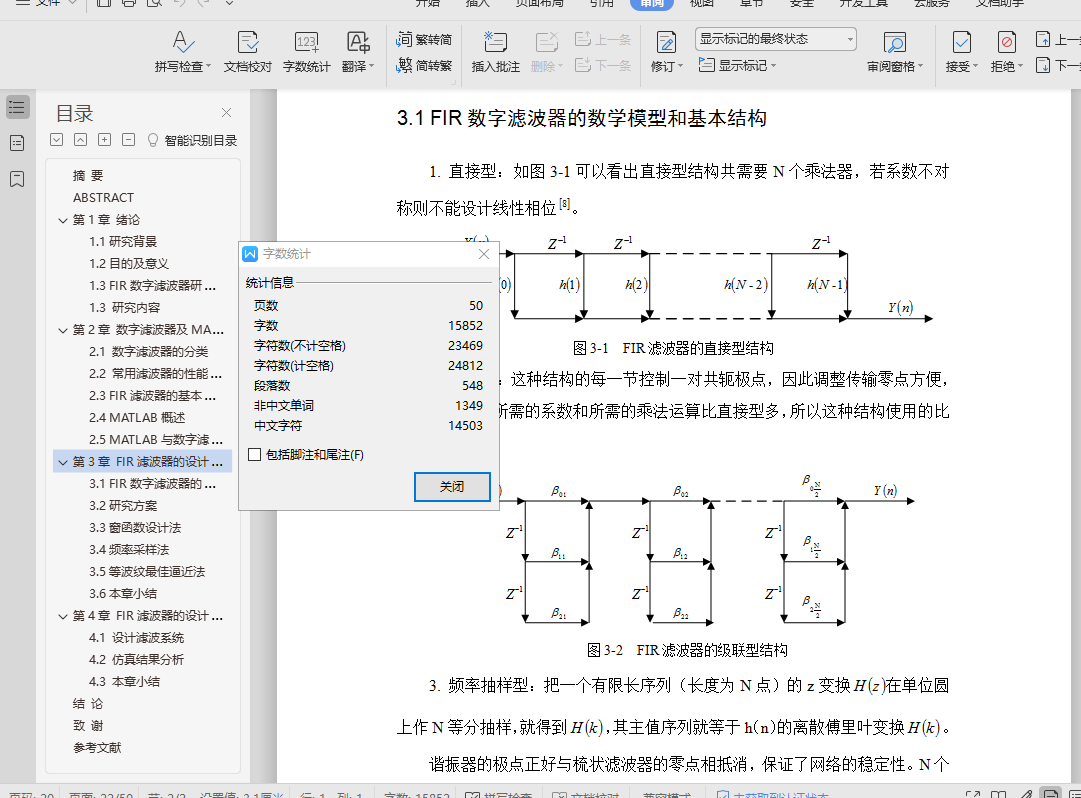Collapse the 第4章 tree node

coord(63,617)
